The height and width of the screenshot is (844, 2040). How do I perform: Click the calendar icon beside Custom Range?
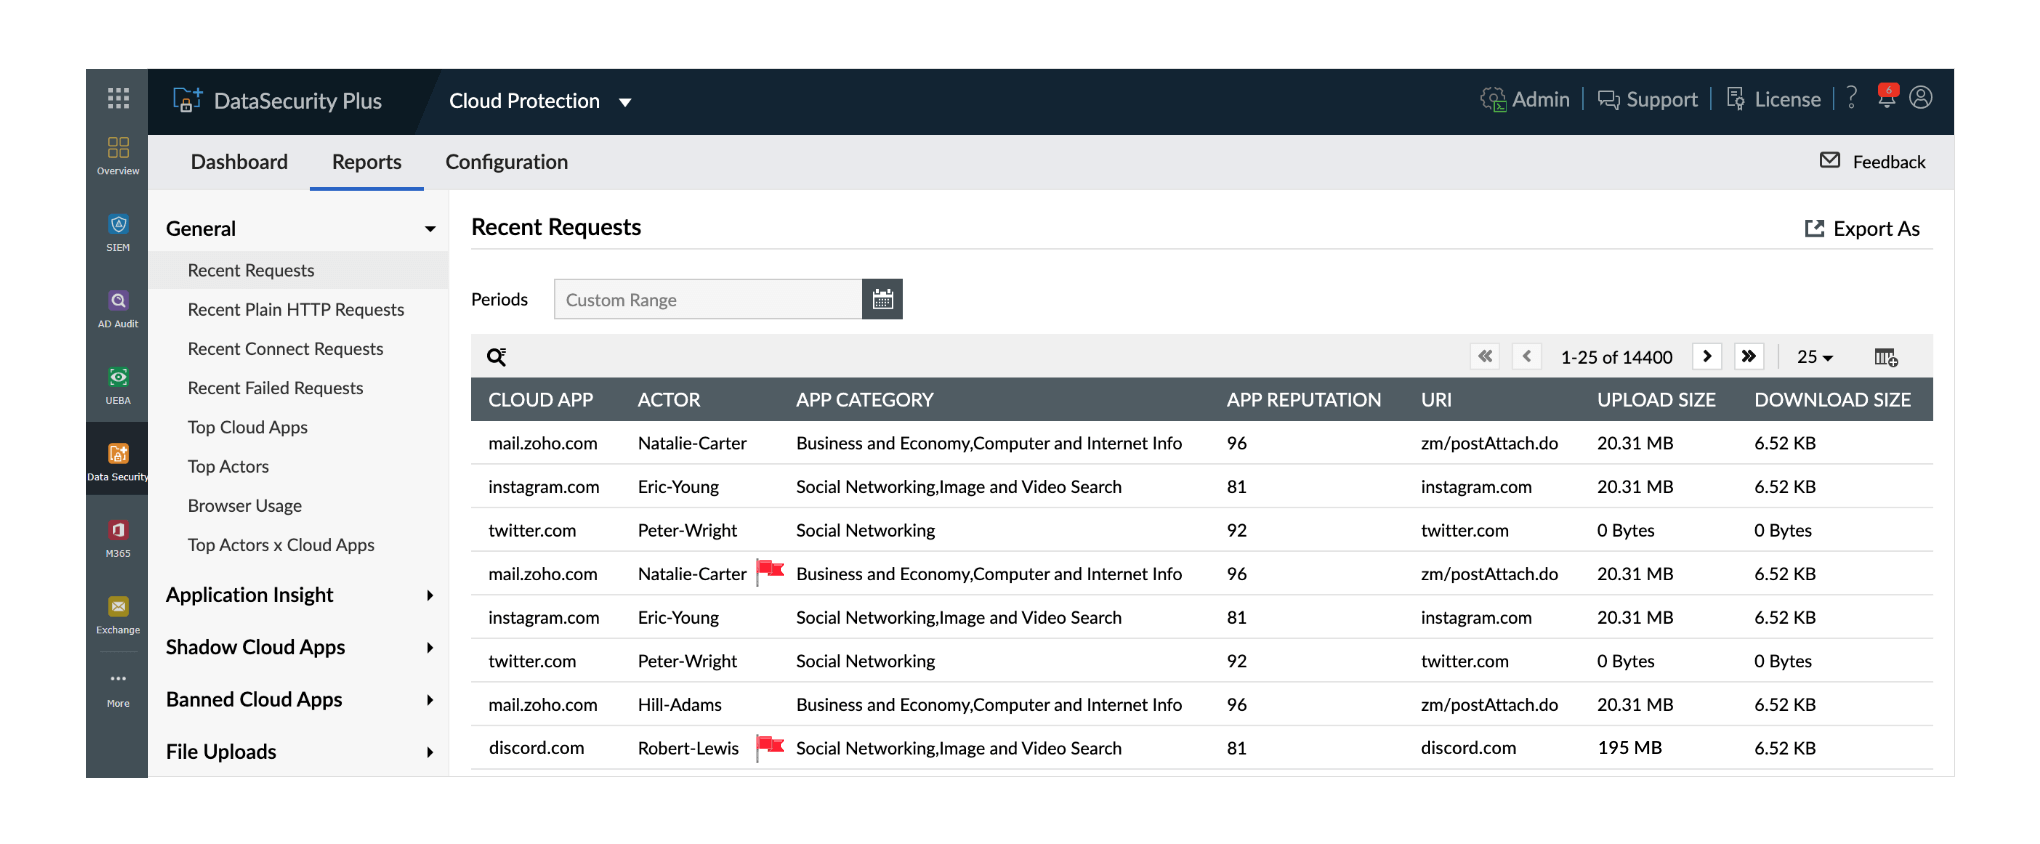882,299
